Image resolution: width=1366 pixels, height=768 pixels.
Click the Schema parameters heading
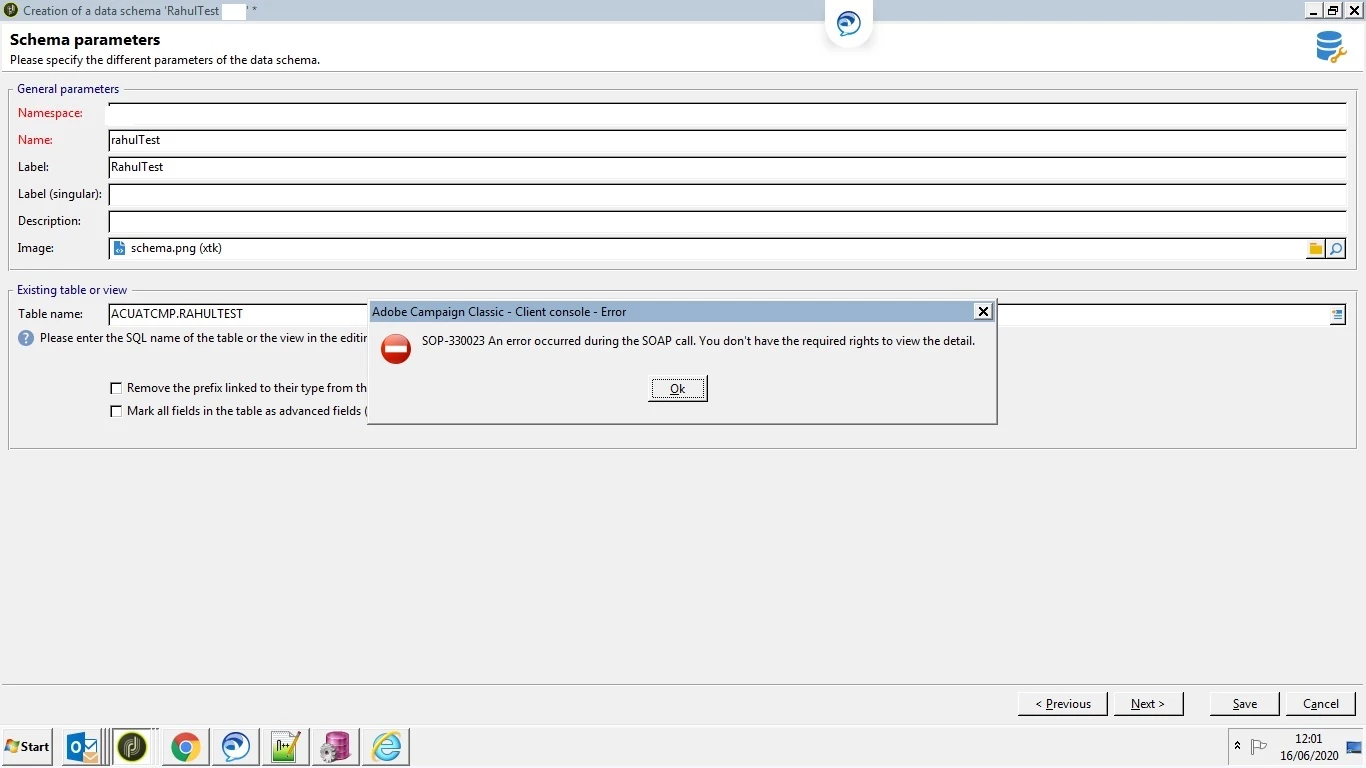pos(85,40)
